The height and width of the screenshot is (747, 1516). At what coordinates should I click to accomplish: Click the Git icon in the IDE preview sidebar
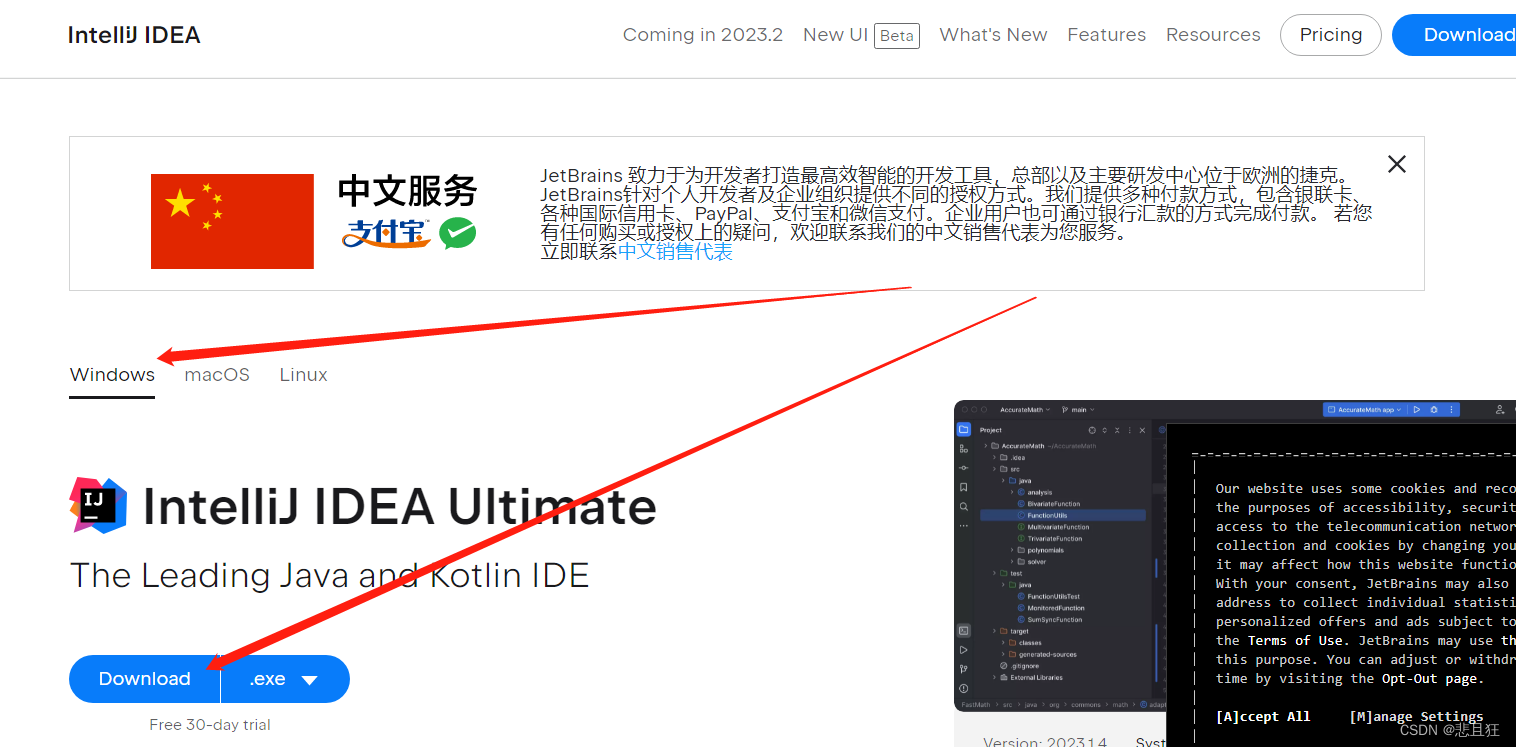964,669
